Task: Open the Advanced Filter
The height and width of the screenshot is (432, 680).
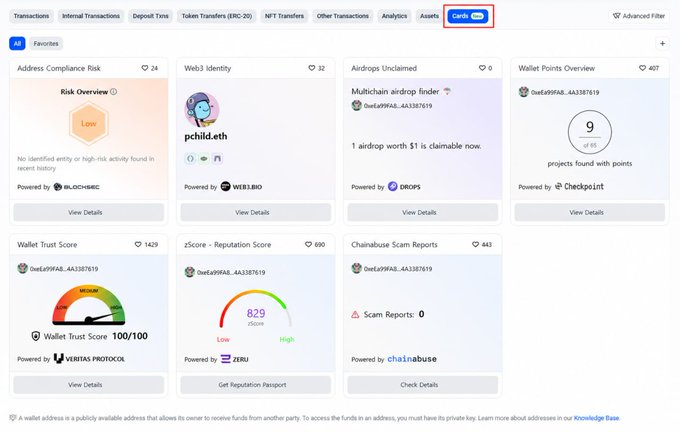Action: pyautogui.click(x=639, y=16)
